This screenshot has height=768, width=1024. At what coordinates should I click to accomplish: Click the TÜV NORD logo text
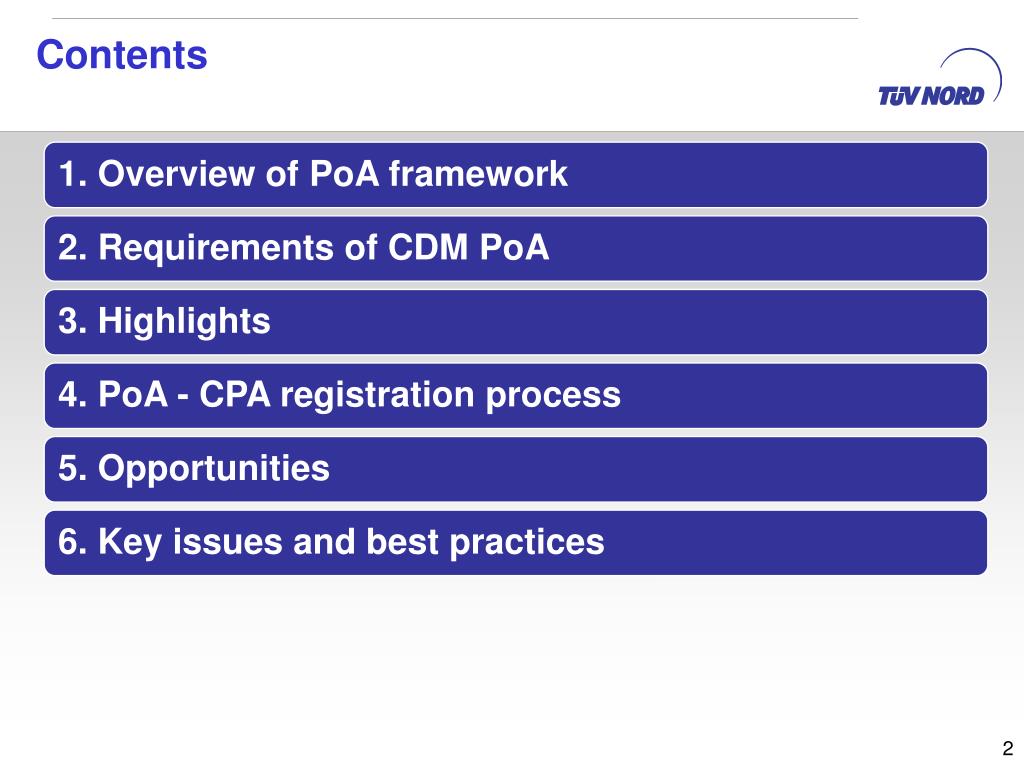click(931, 96)
